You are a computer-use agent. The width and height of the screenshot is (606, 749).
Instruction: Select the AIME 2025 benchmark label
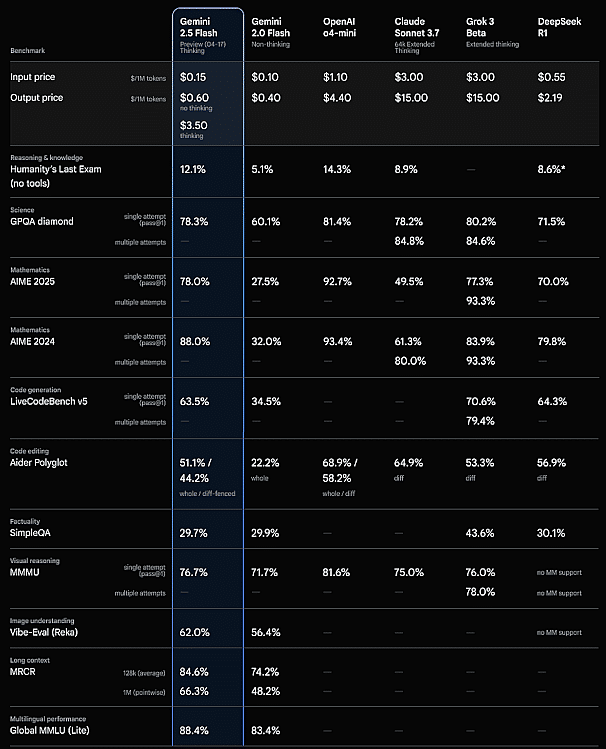click(38, 281)
